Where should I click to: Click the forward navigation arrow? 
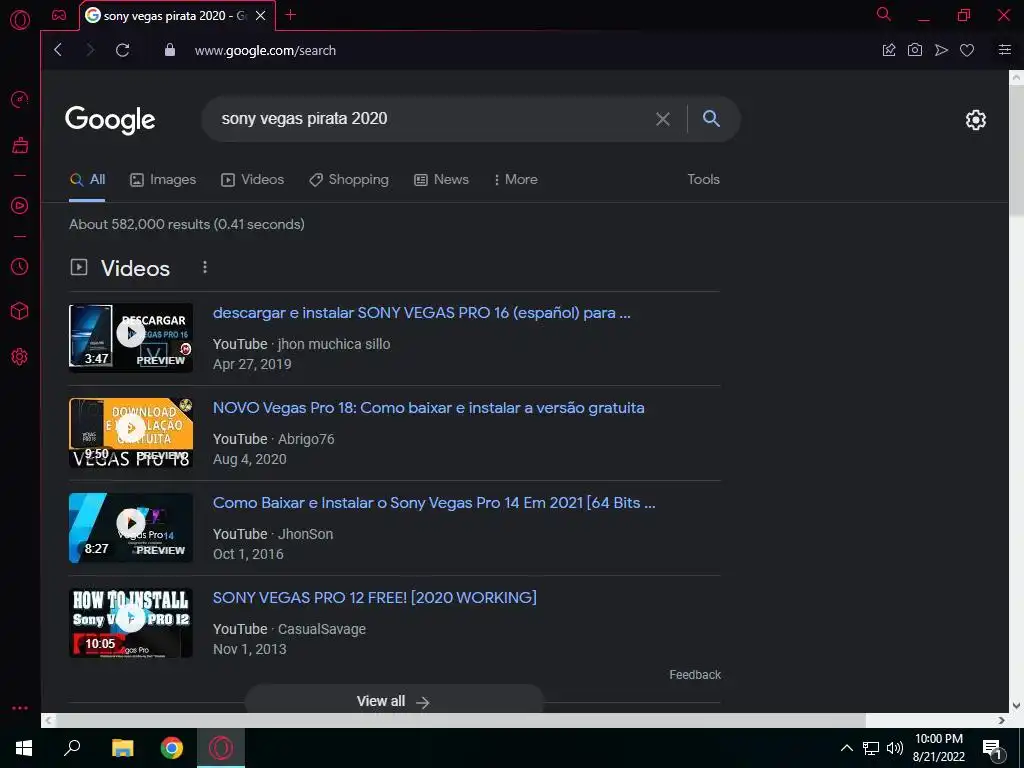(x=90, y=50)
